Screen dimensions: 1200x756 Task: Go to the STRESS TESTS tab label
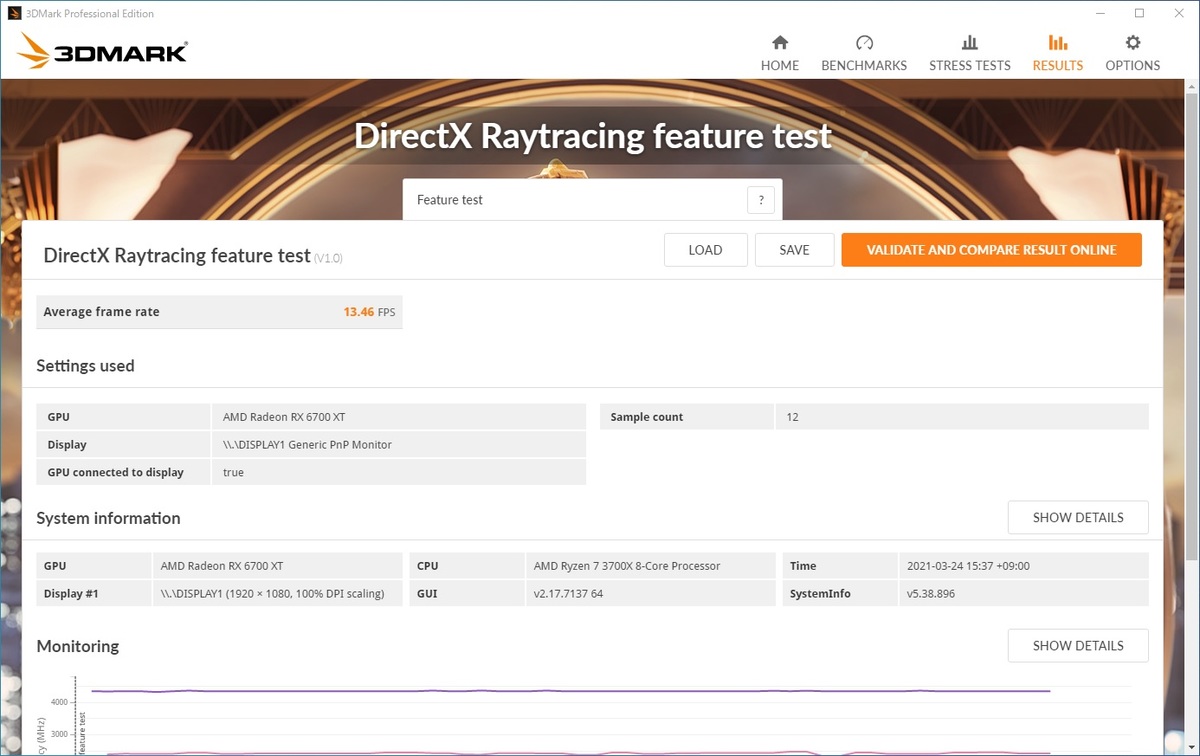click(x=970, y=66)
